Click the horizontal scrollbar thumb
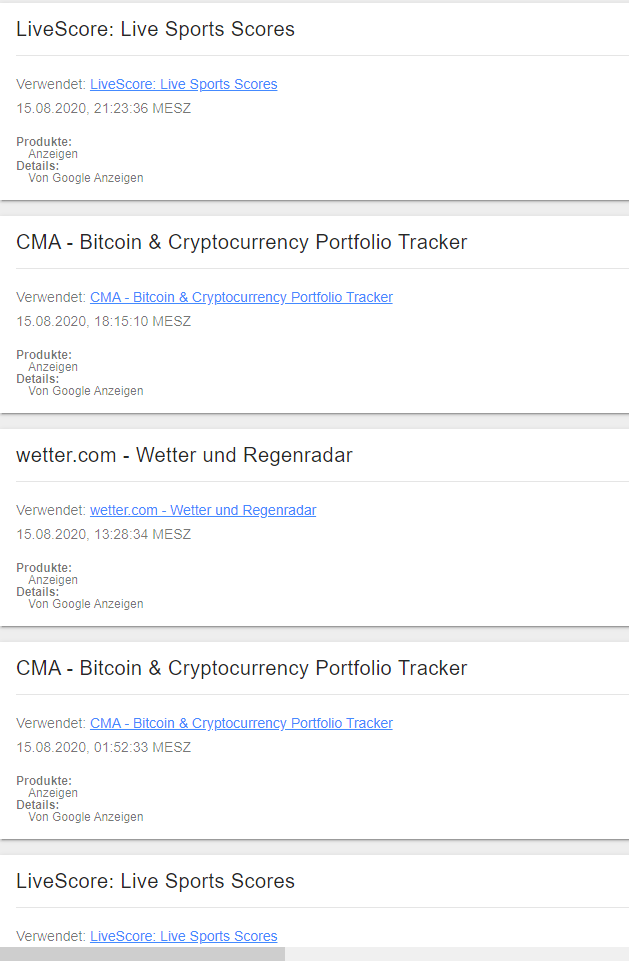The height and width of the screenshot is (961, 629). (x=142, y=954)
